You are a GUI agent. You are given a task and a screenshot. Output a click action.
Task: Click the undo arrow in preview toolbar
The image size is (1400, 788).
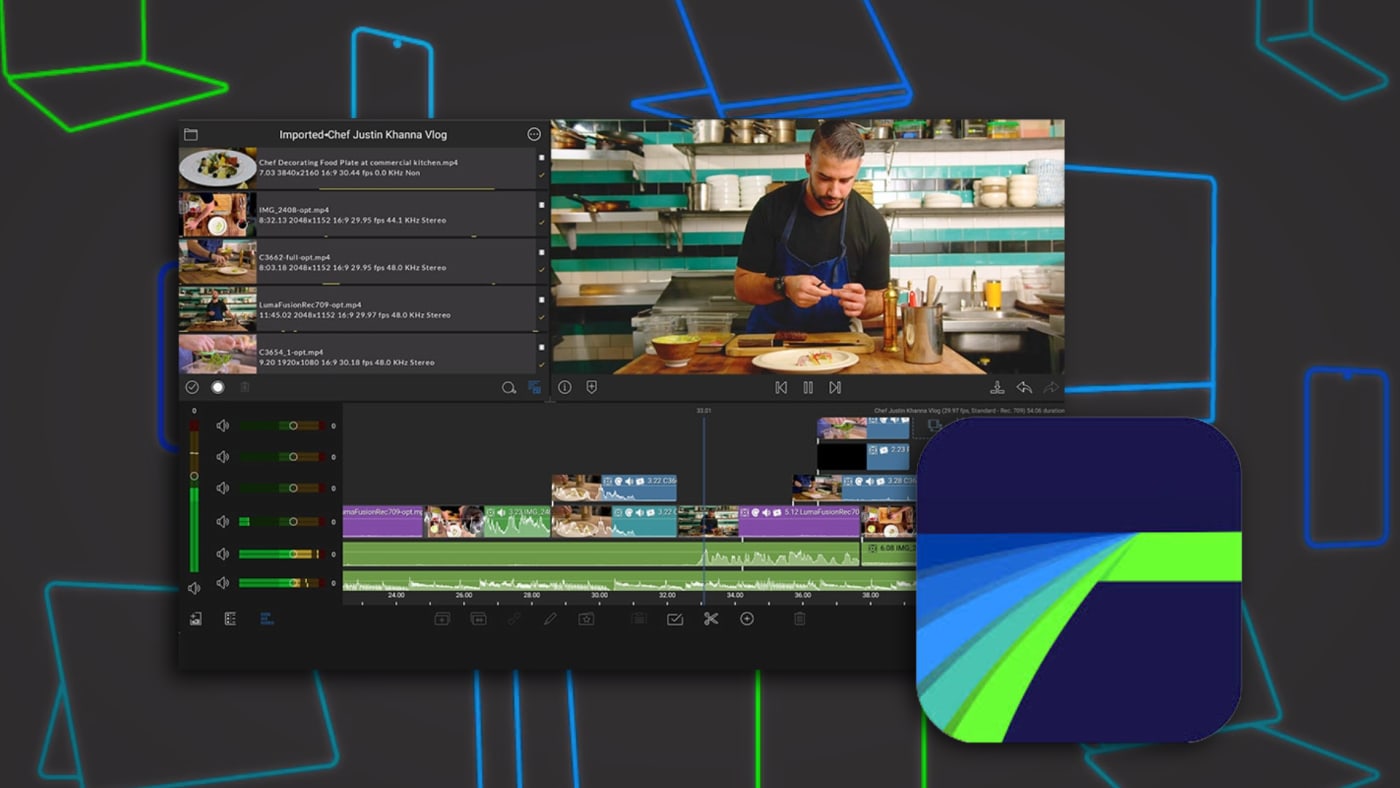(x=1024, y=387)
